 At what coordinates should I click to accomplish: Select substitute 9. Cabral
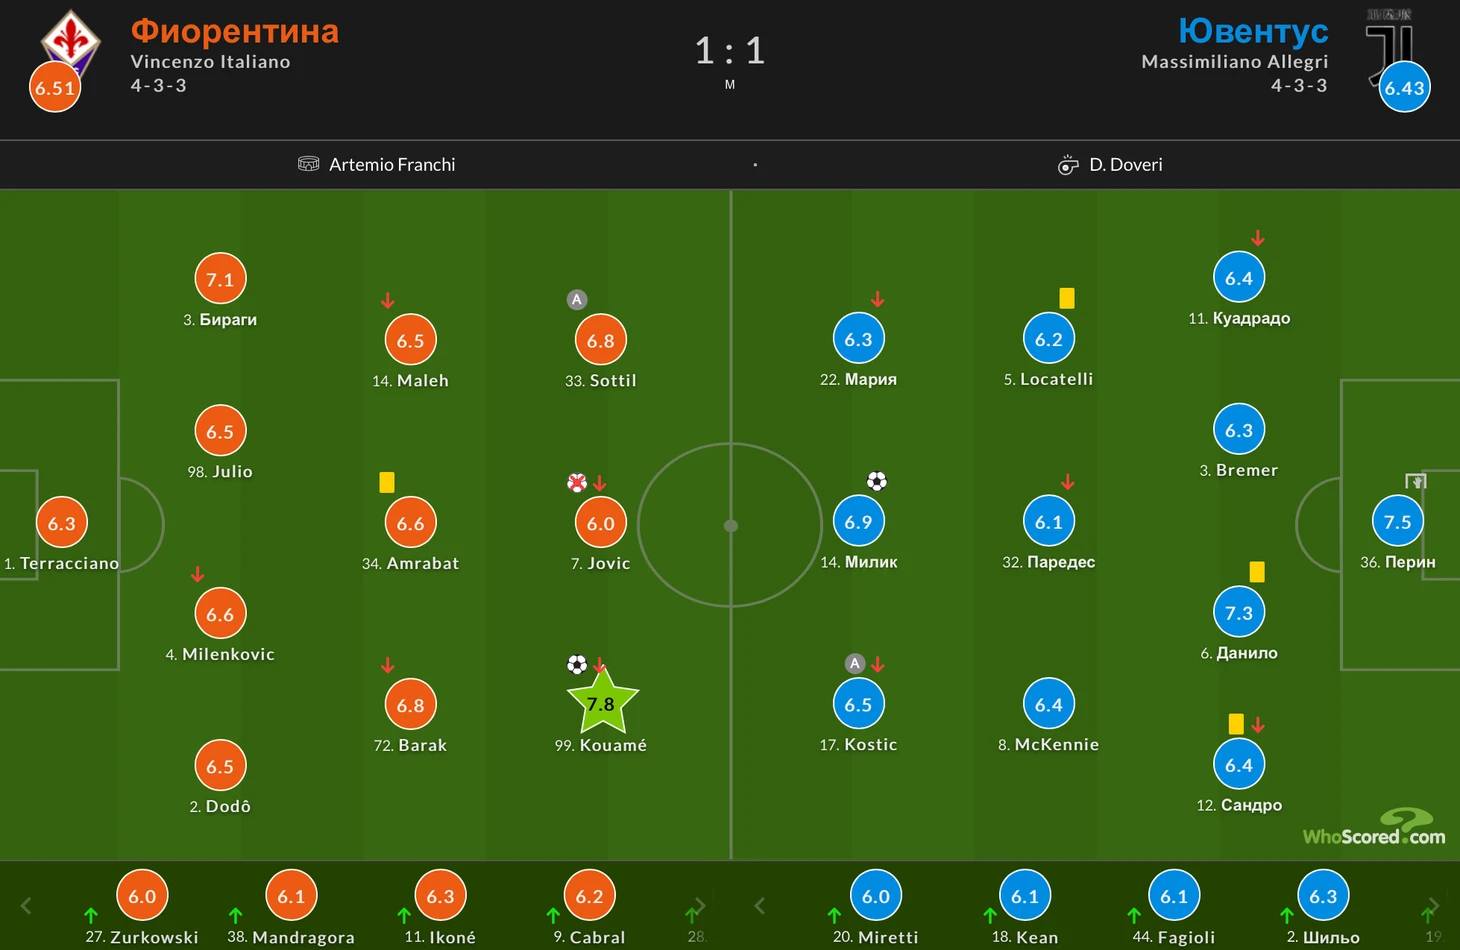click(589, 908)
